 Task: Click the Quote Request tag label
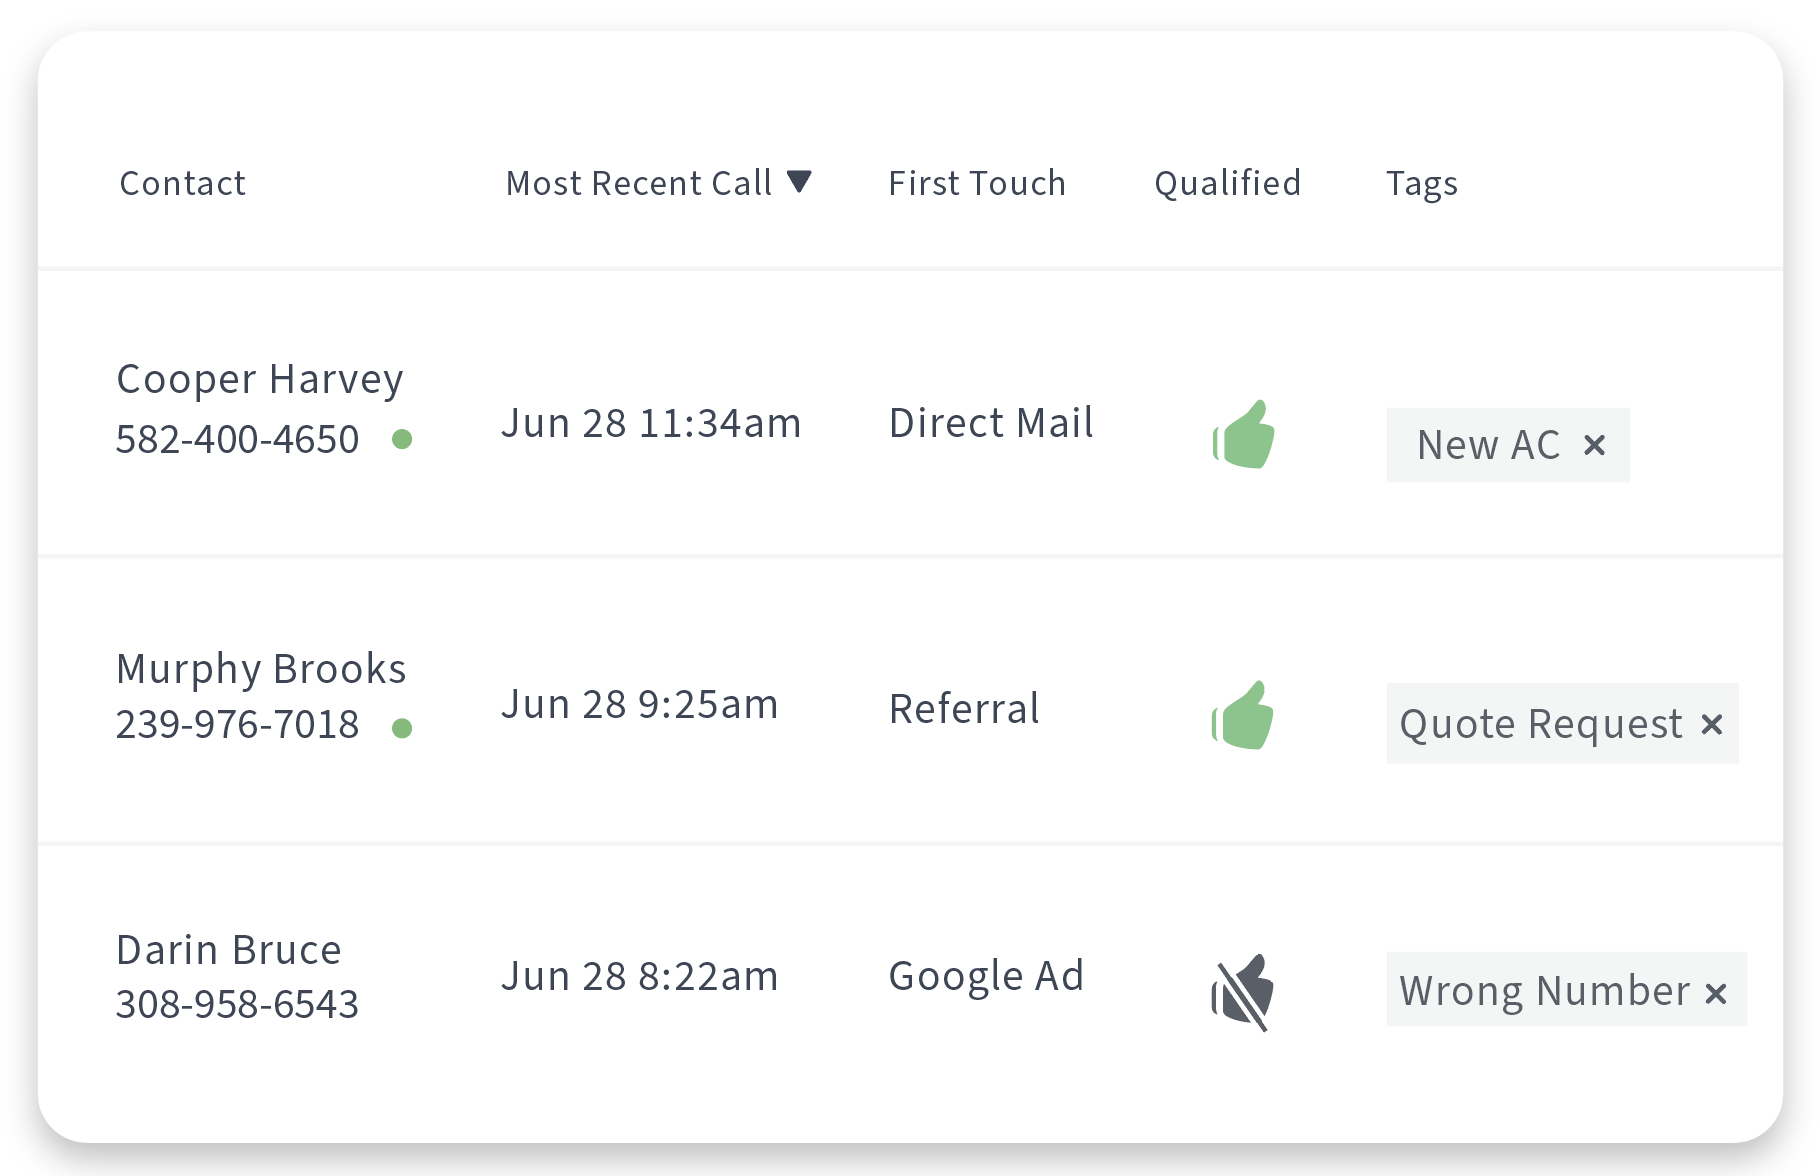point(1541,724)
